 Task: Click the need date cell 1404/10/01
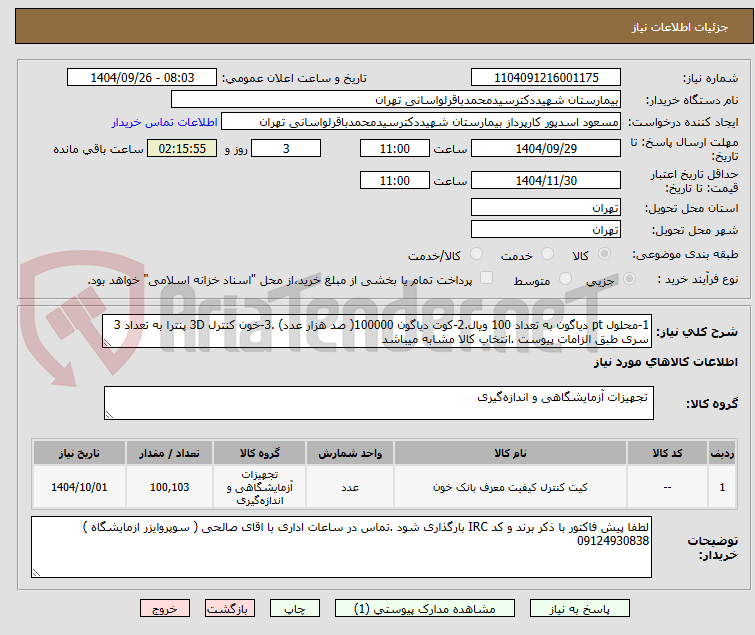pos(79,487)
